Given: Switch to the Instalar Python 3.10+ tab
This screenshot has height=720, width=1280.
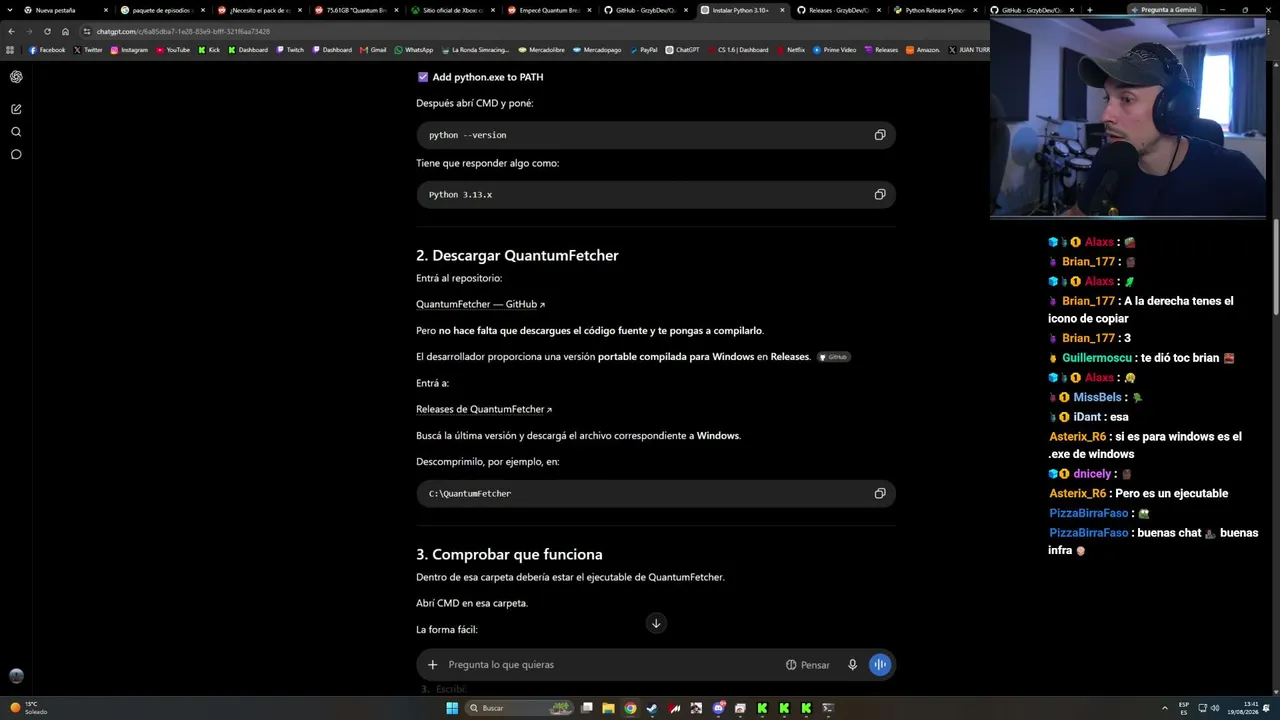Looking at the screenshot, I should pyautogui.click(x=743, y=10).
